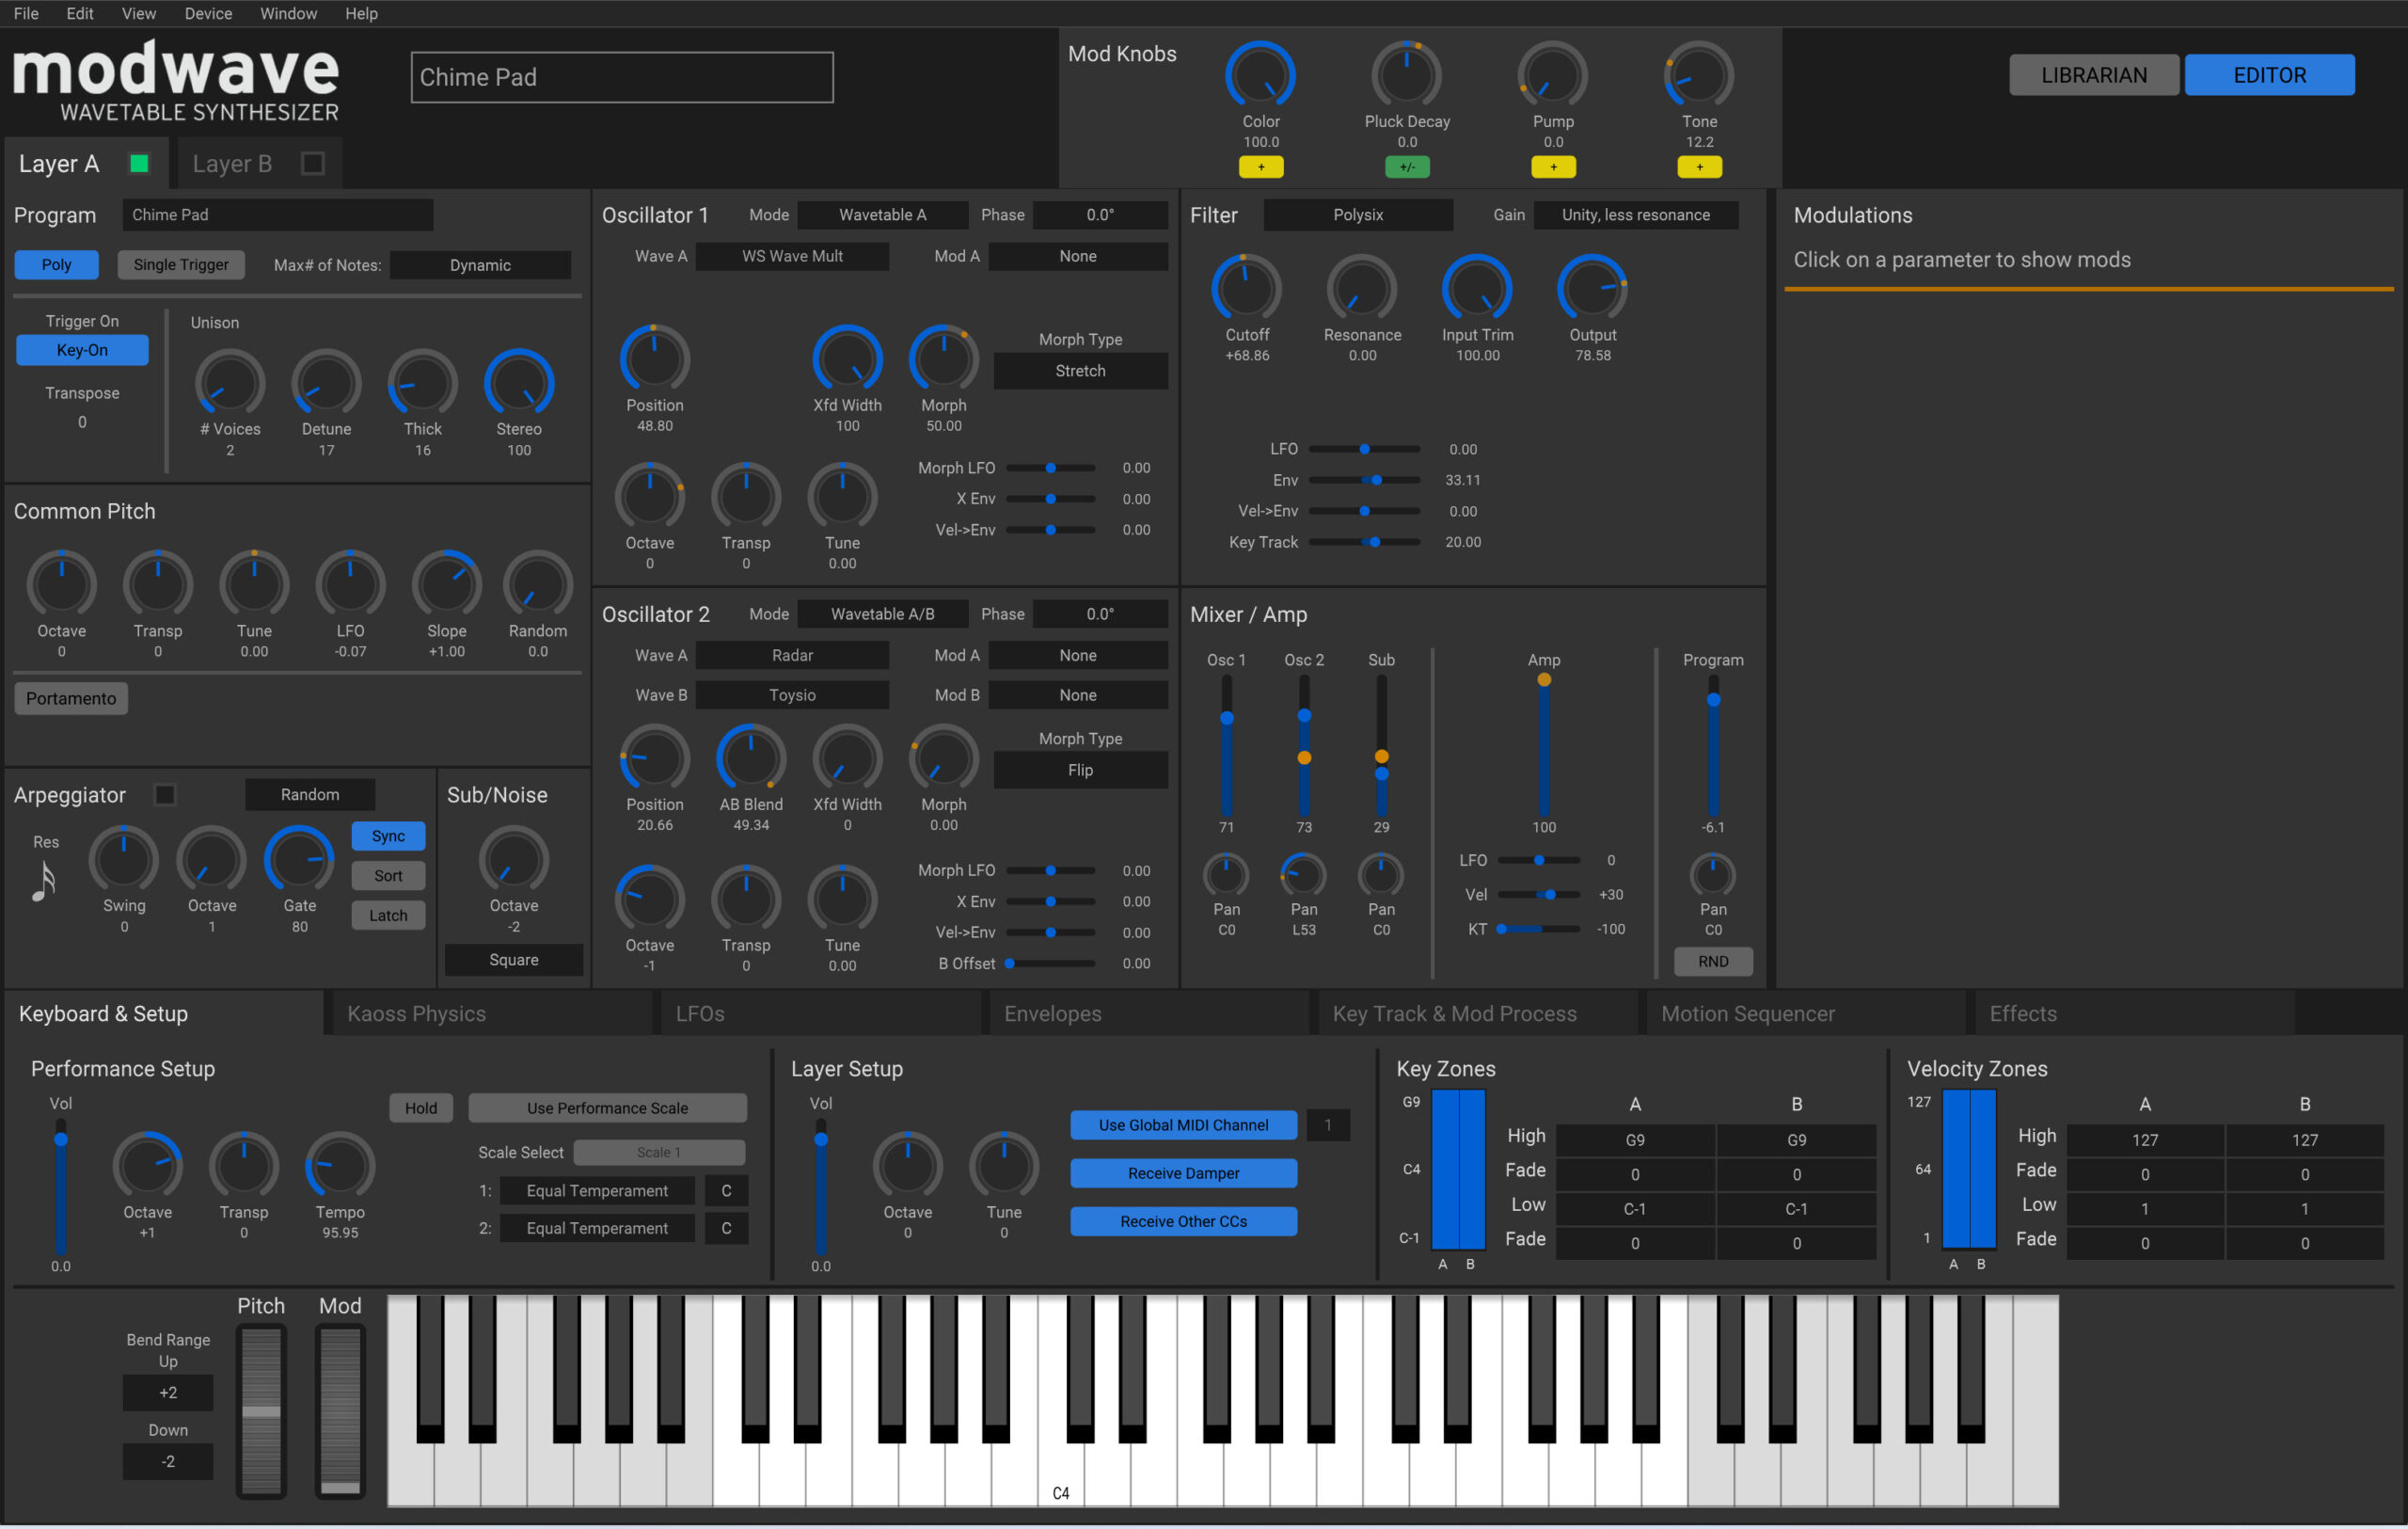Screen dimensions: 2408x1529
Task: Click the Osc 2 Pan knob in Mixer
Action: [x=1303, y=876]
